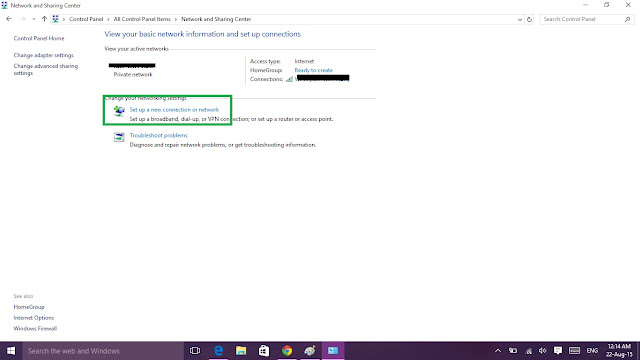
Task: Click the address bar location icon
Action: click(x=56, y=19)
